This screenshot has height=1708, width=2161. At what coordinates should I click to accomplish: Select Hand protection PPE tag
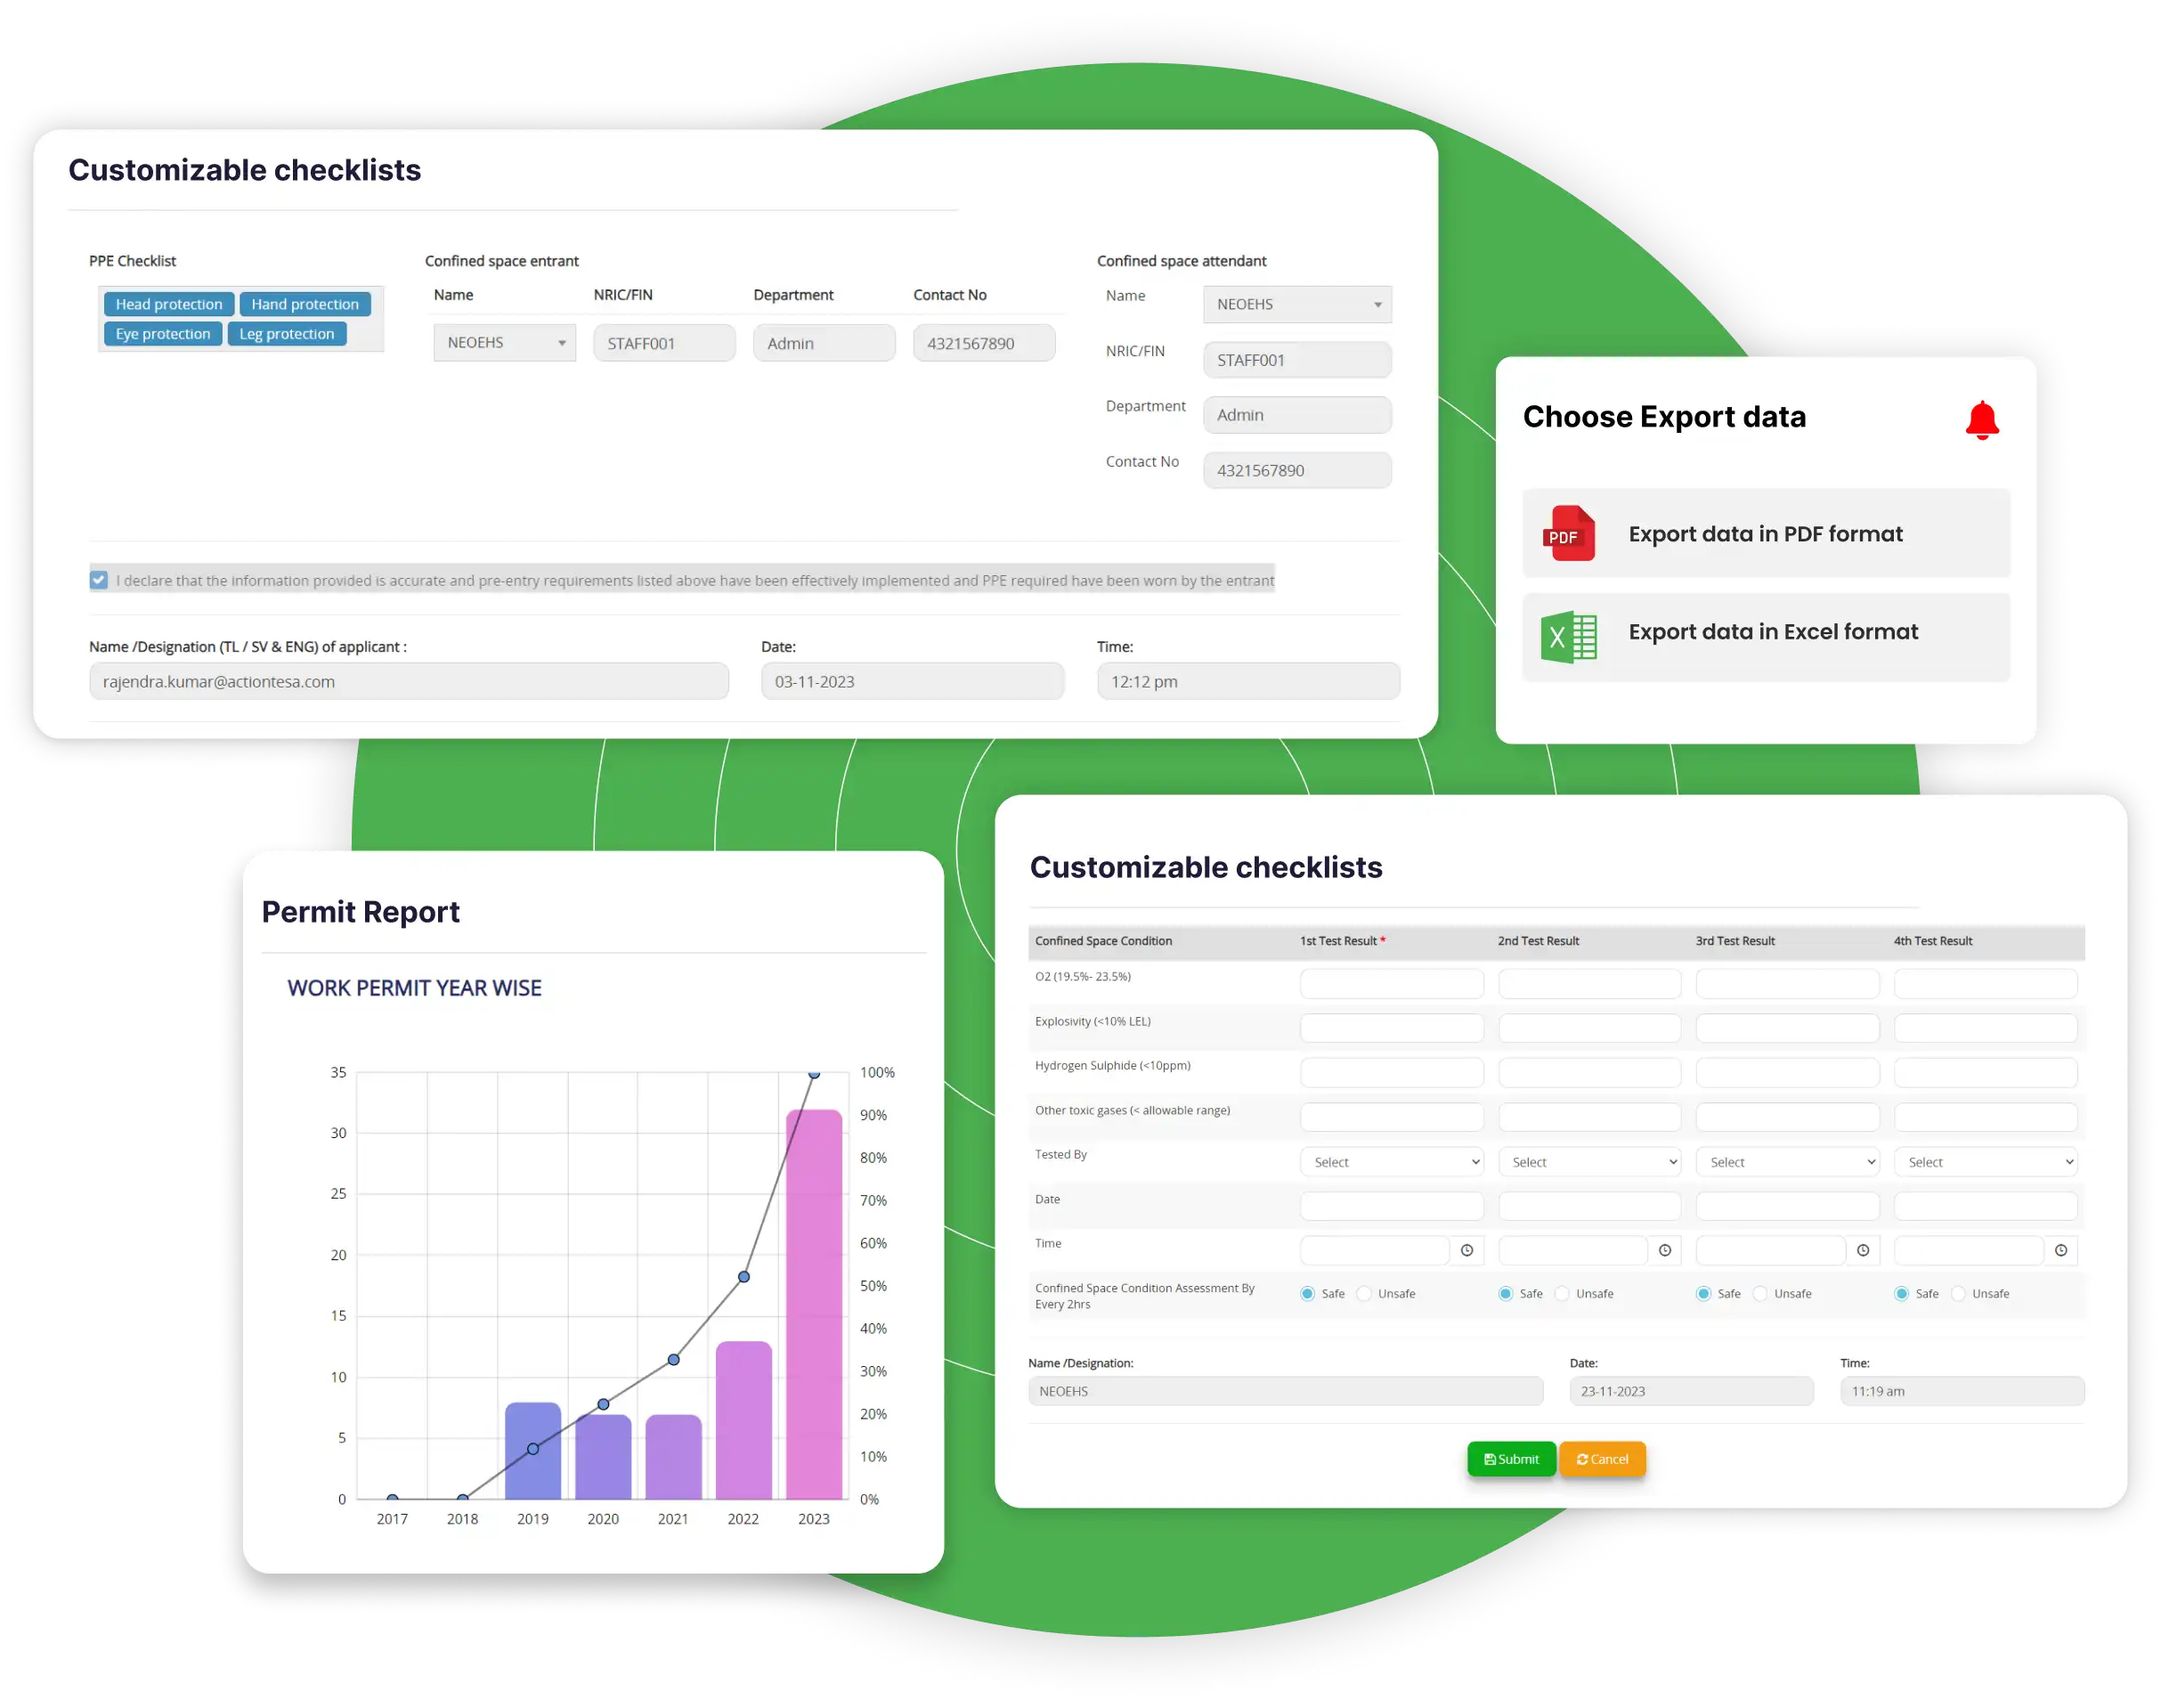(302, 305)
